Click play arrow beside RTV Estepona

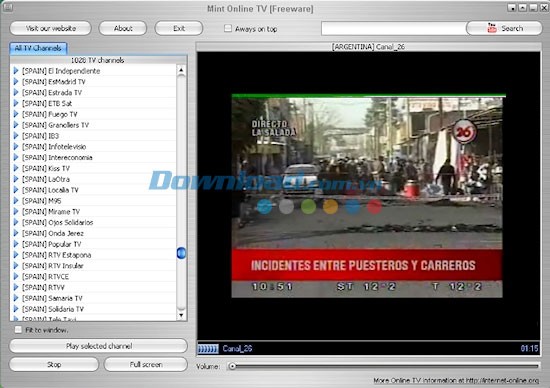[16, 255]
